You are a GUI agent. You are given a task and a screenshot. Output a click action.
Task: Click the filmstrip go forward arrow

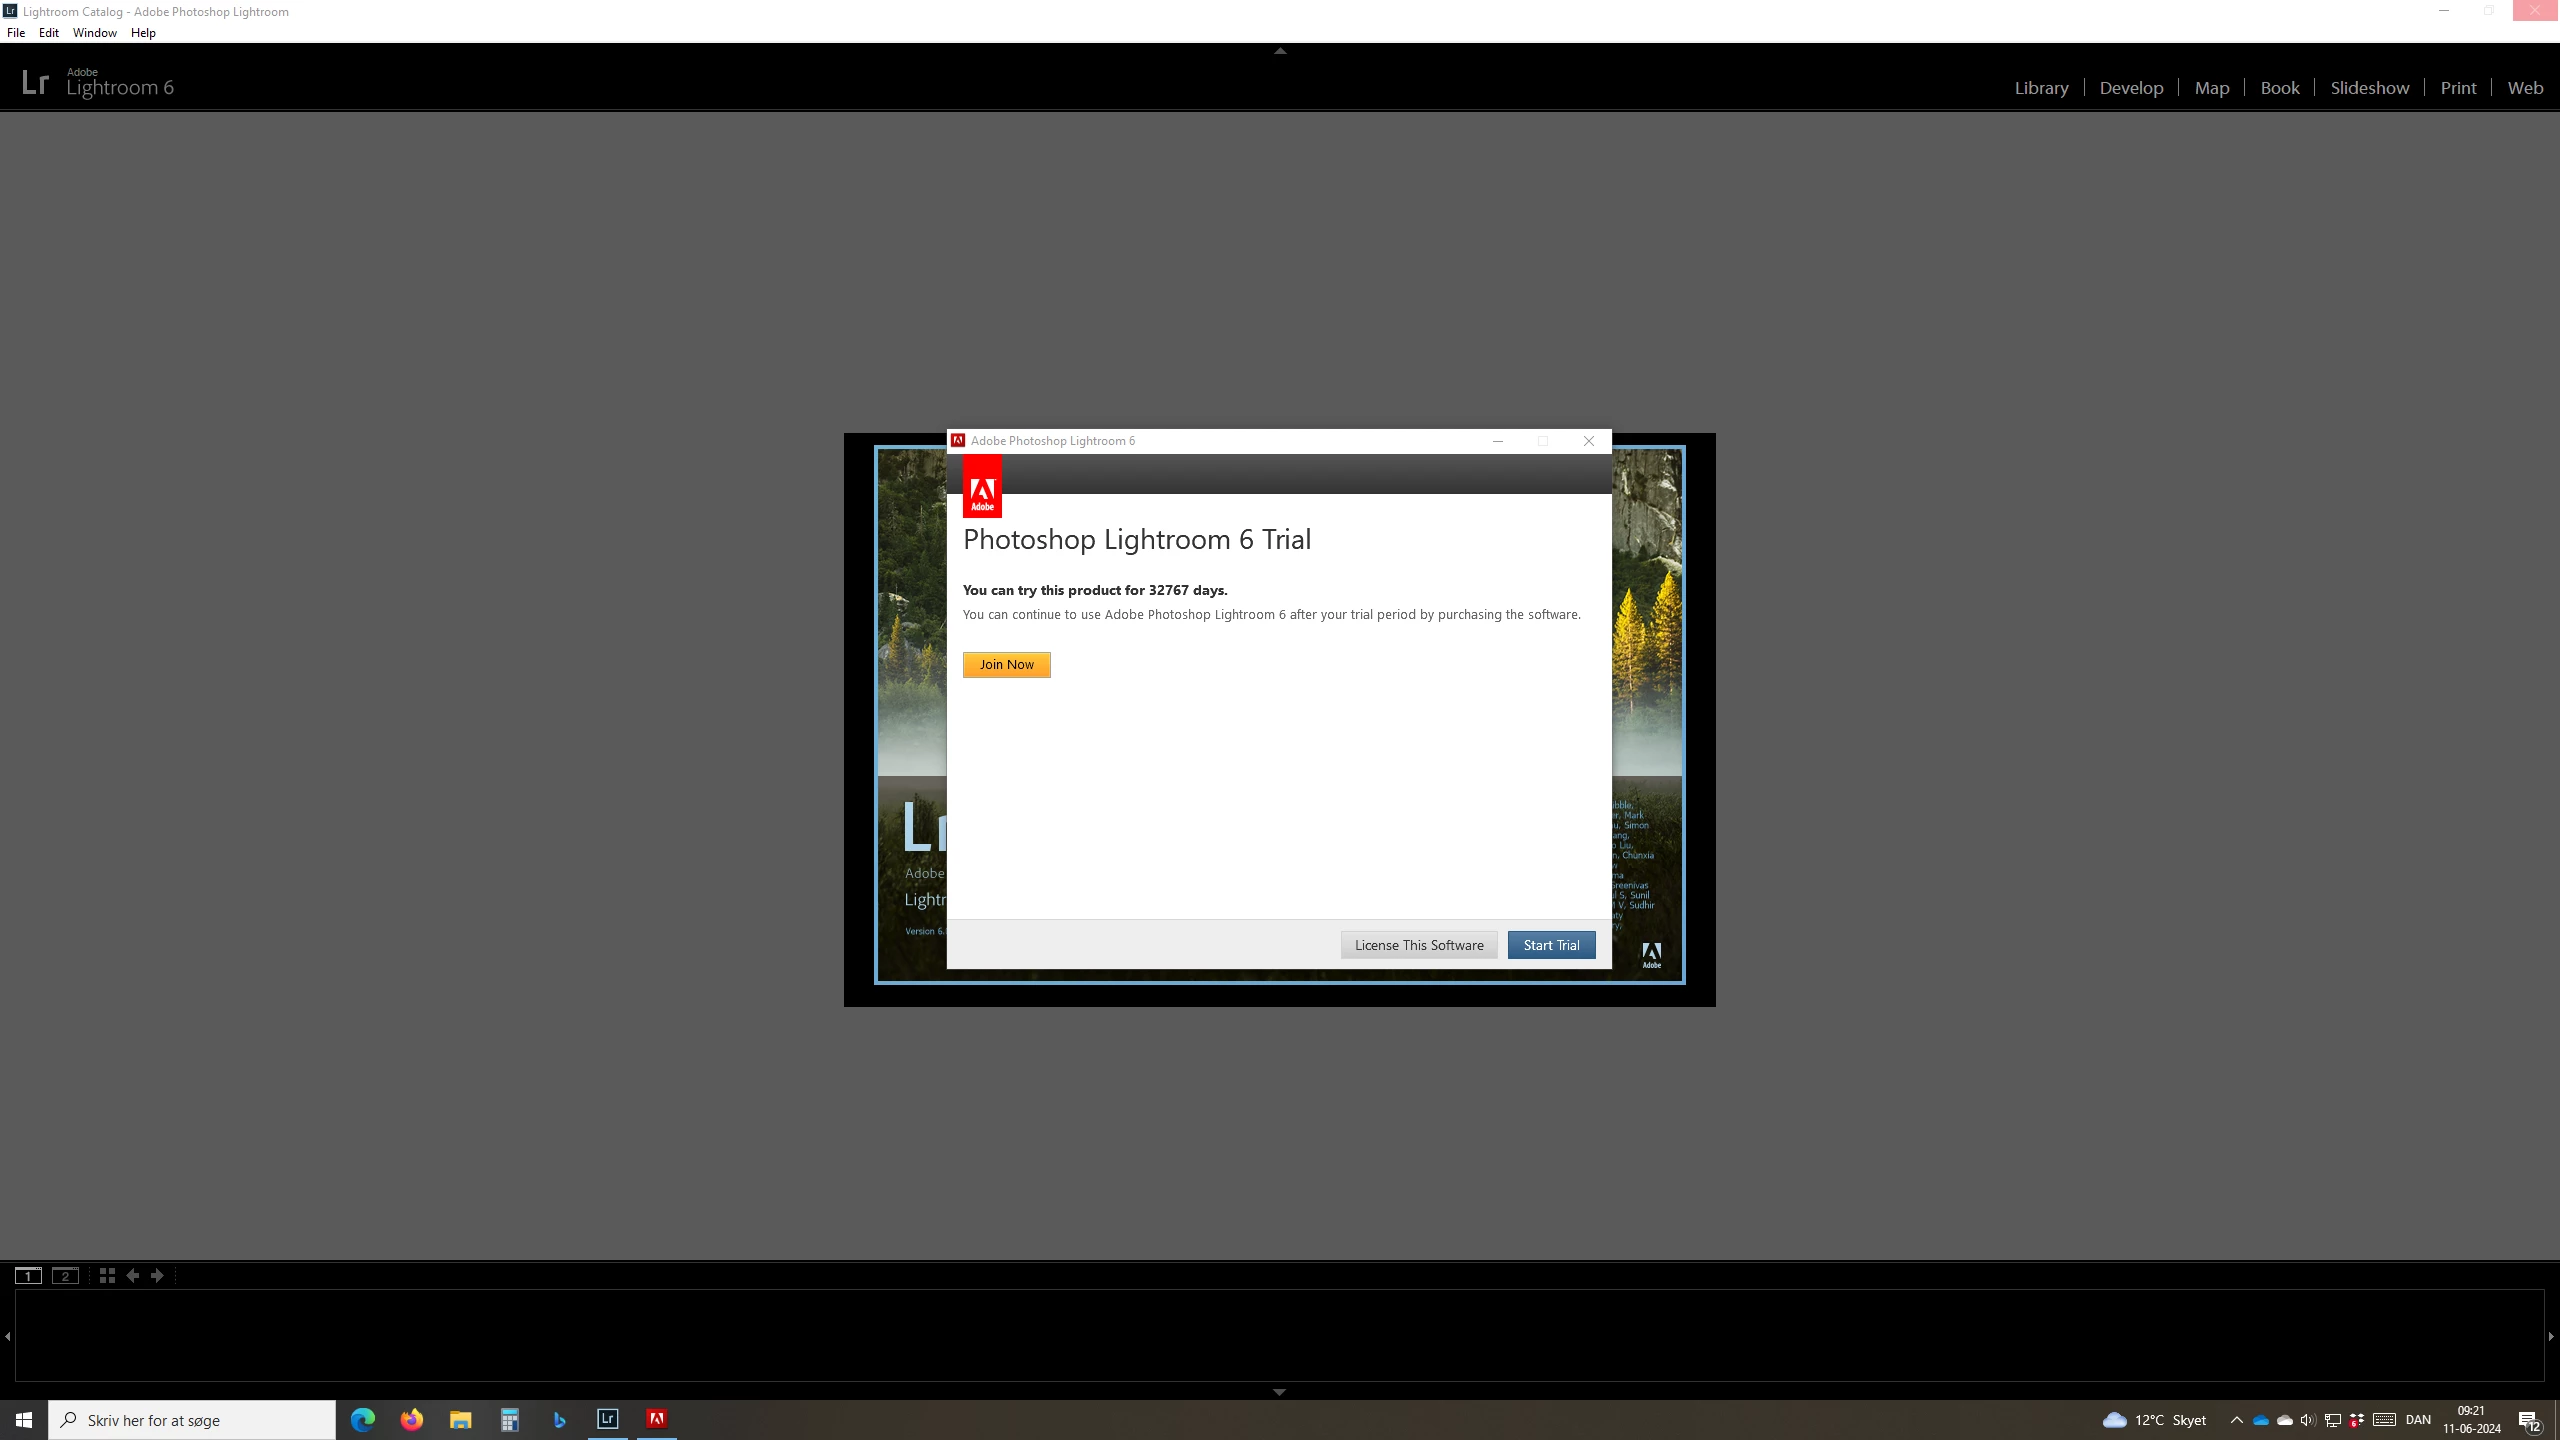tap(157, 1275)
